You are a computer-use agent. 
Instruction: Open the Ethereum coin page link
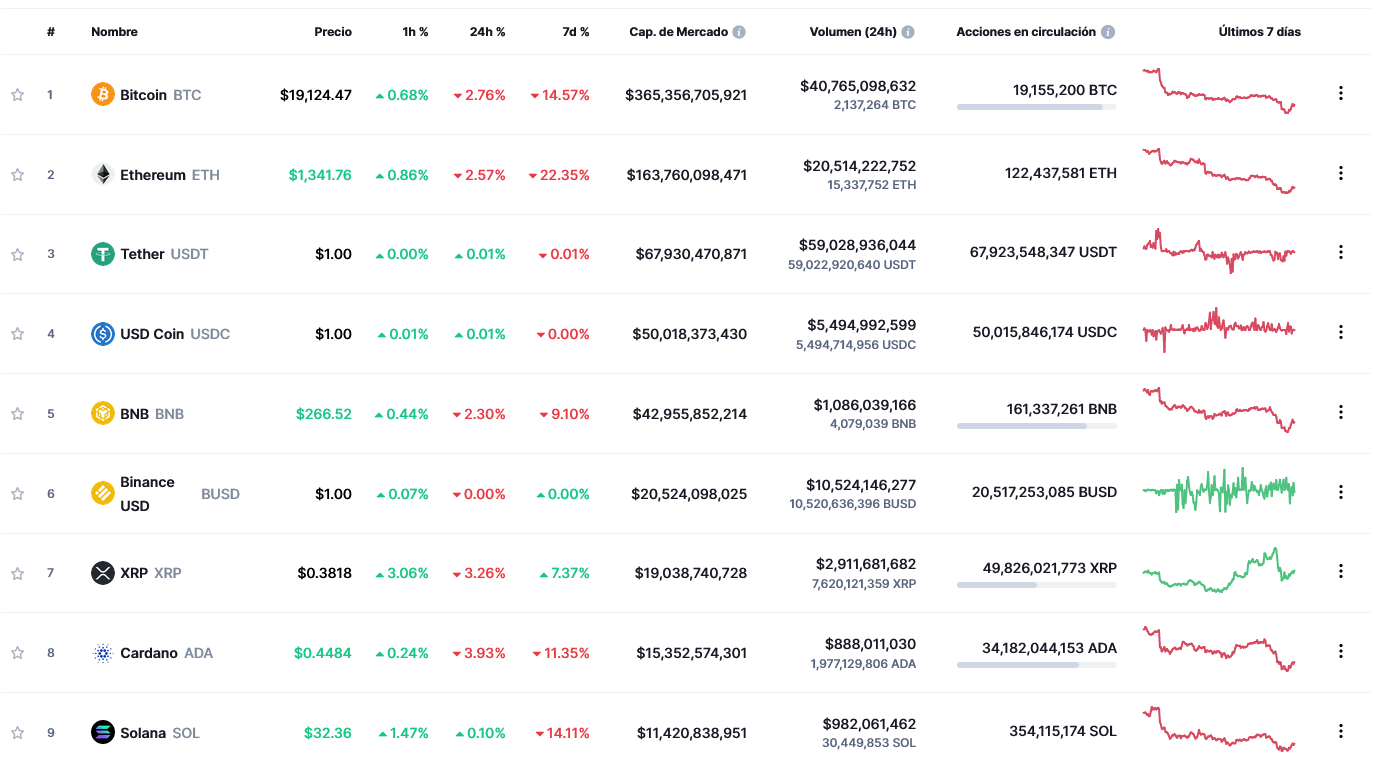point(153,175)
